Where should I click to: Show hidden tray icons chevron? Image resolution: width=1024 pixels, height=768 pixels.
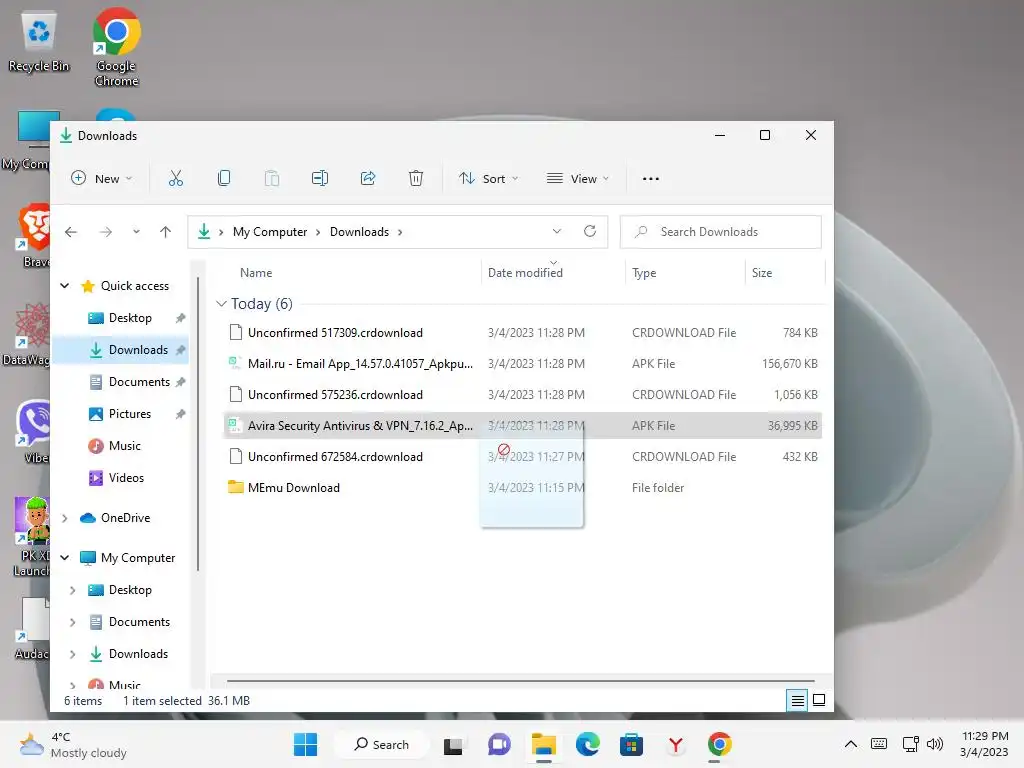click(x=850, y=744)
